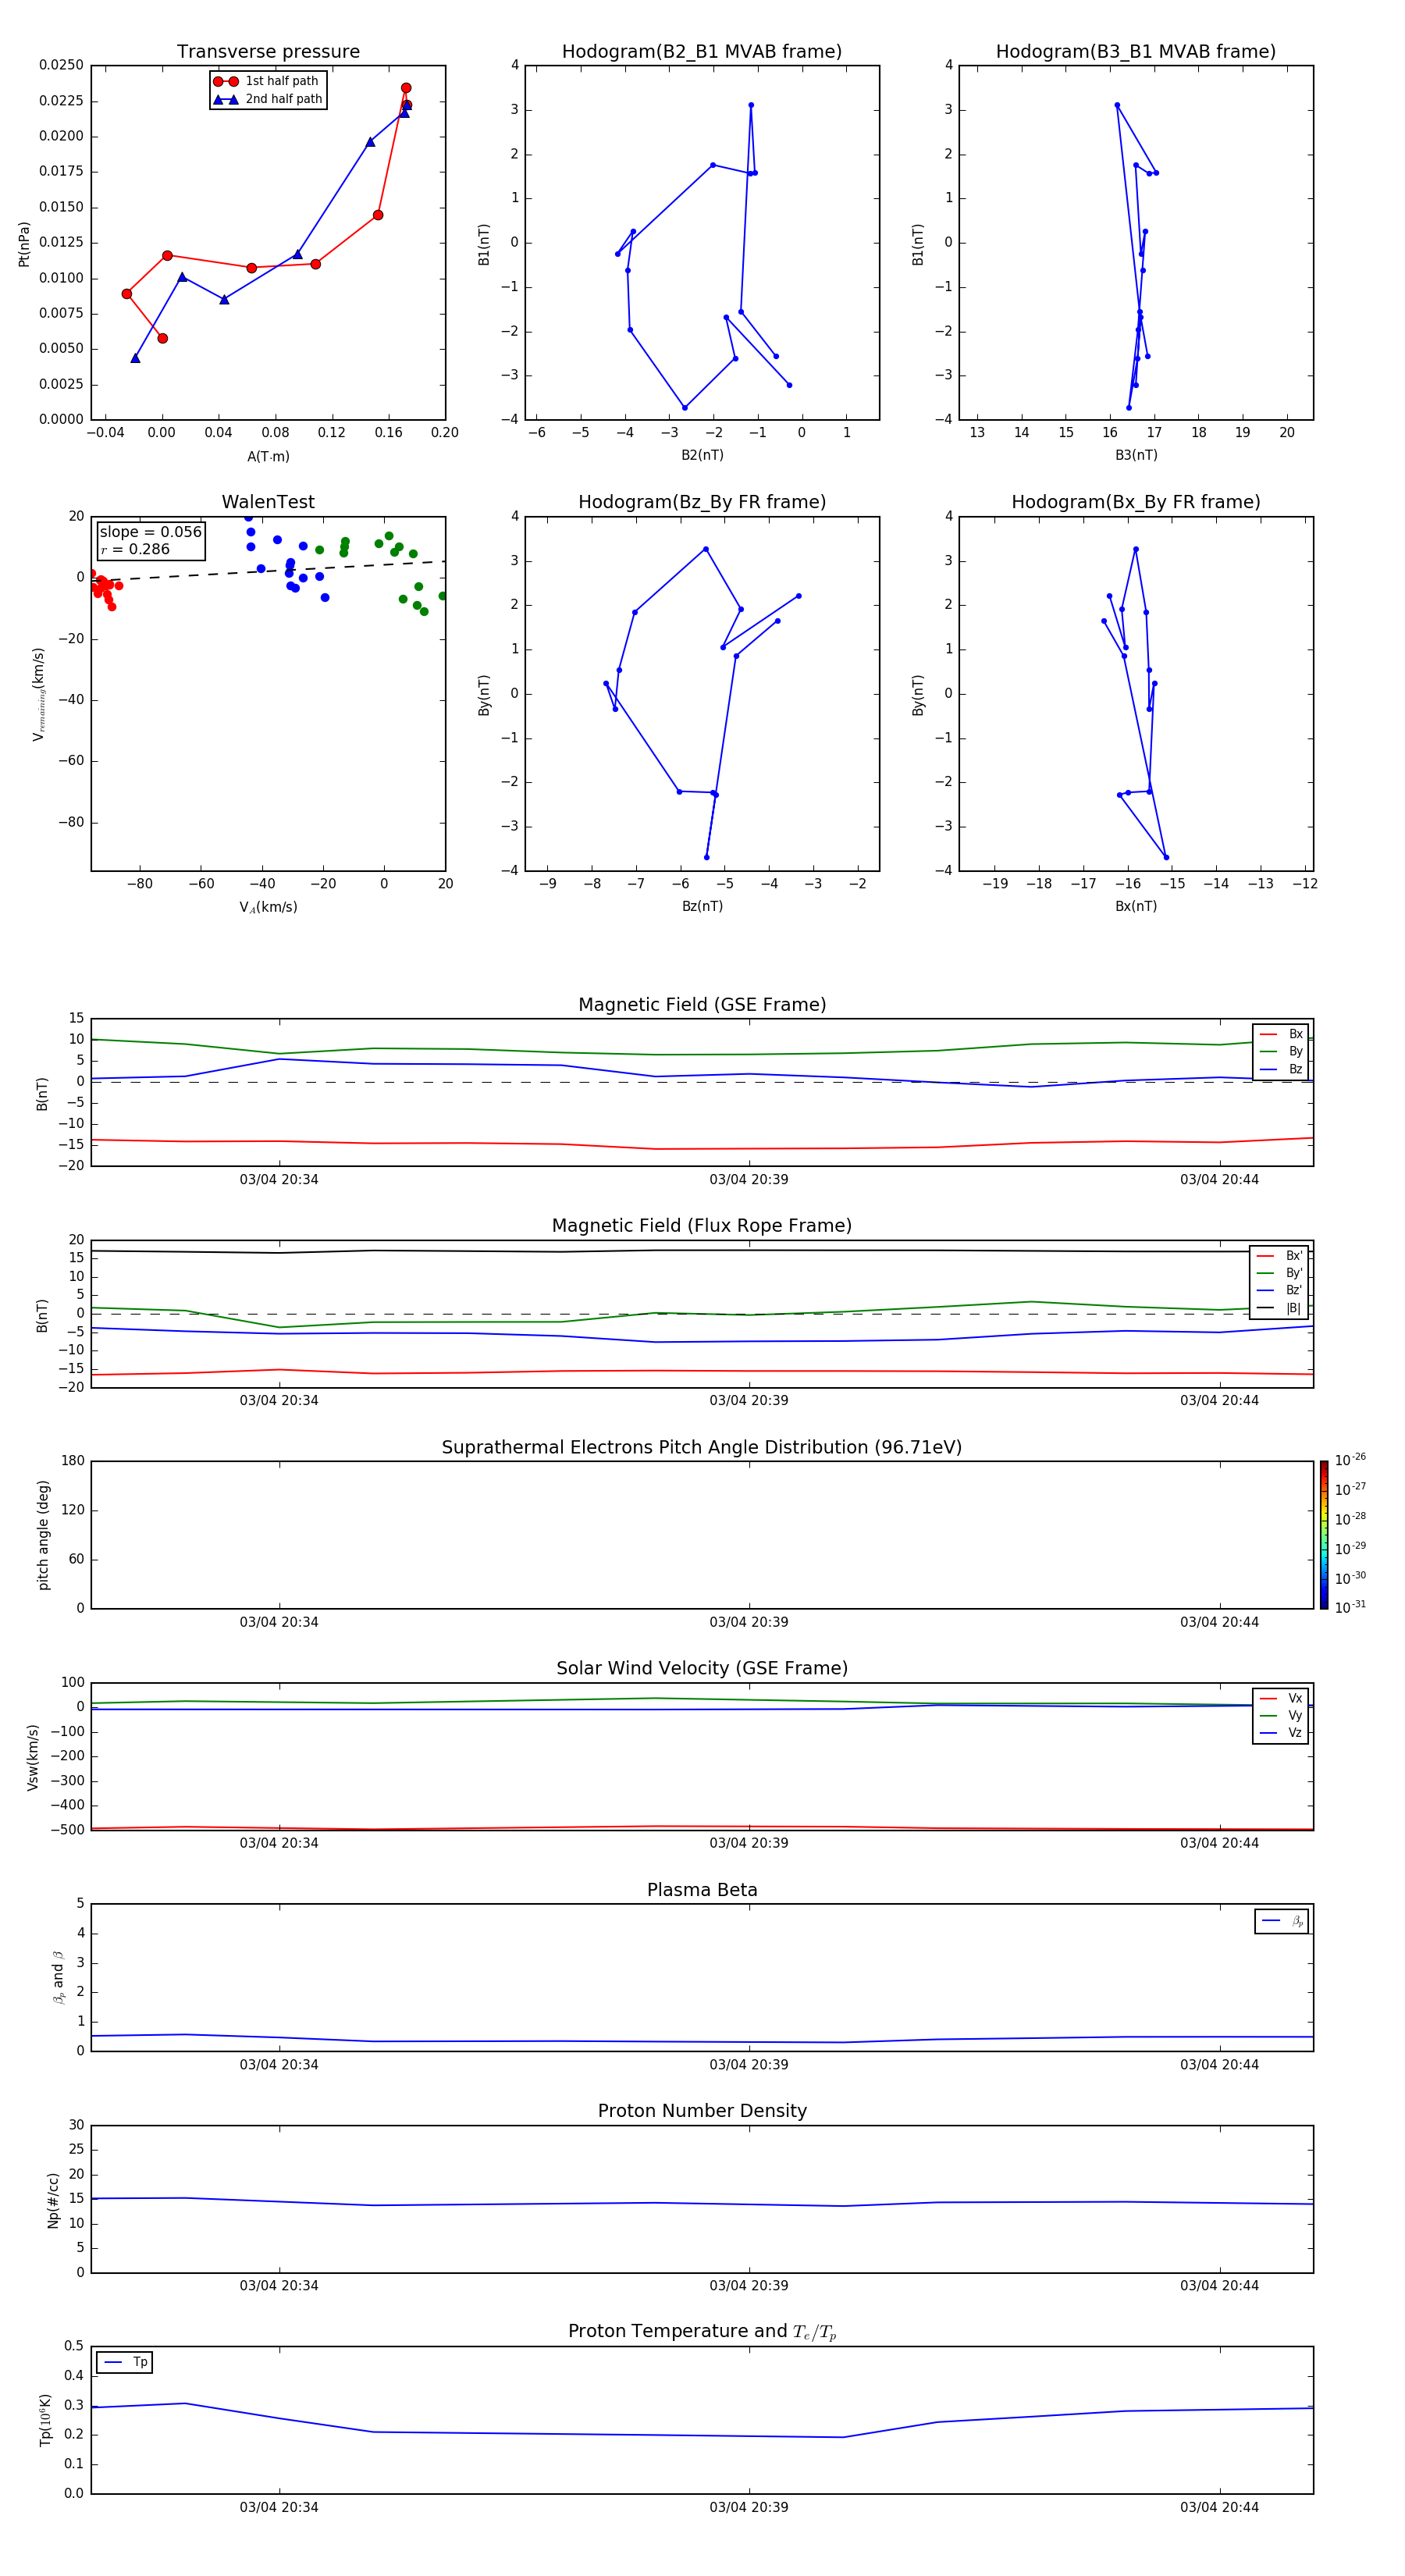This screenshot has height=2576, width=1405.
Task: Click the empty pitch angle distribution plot area
Action: [x=702, y=1535]
